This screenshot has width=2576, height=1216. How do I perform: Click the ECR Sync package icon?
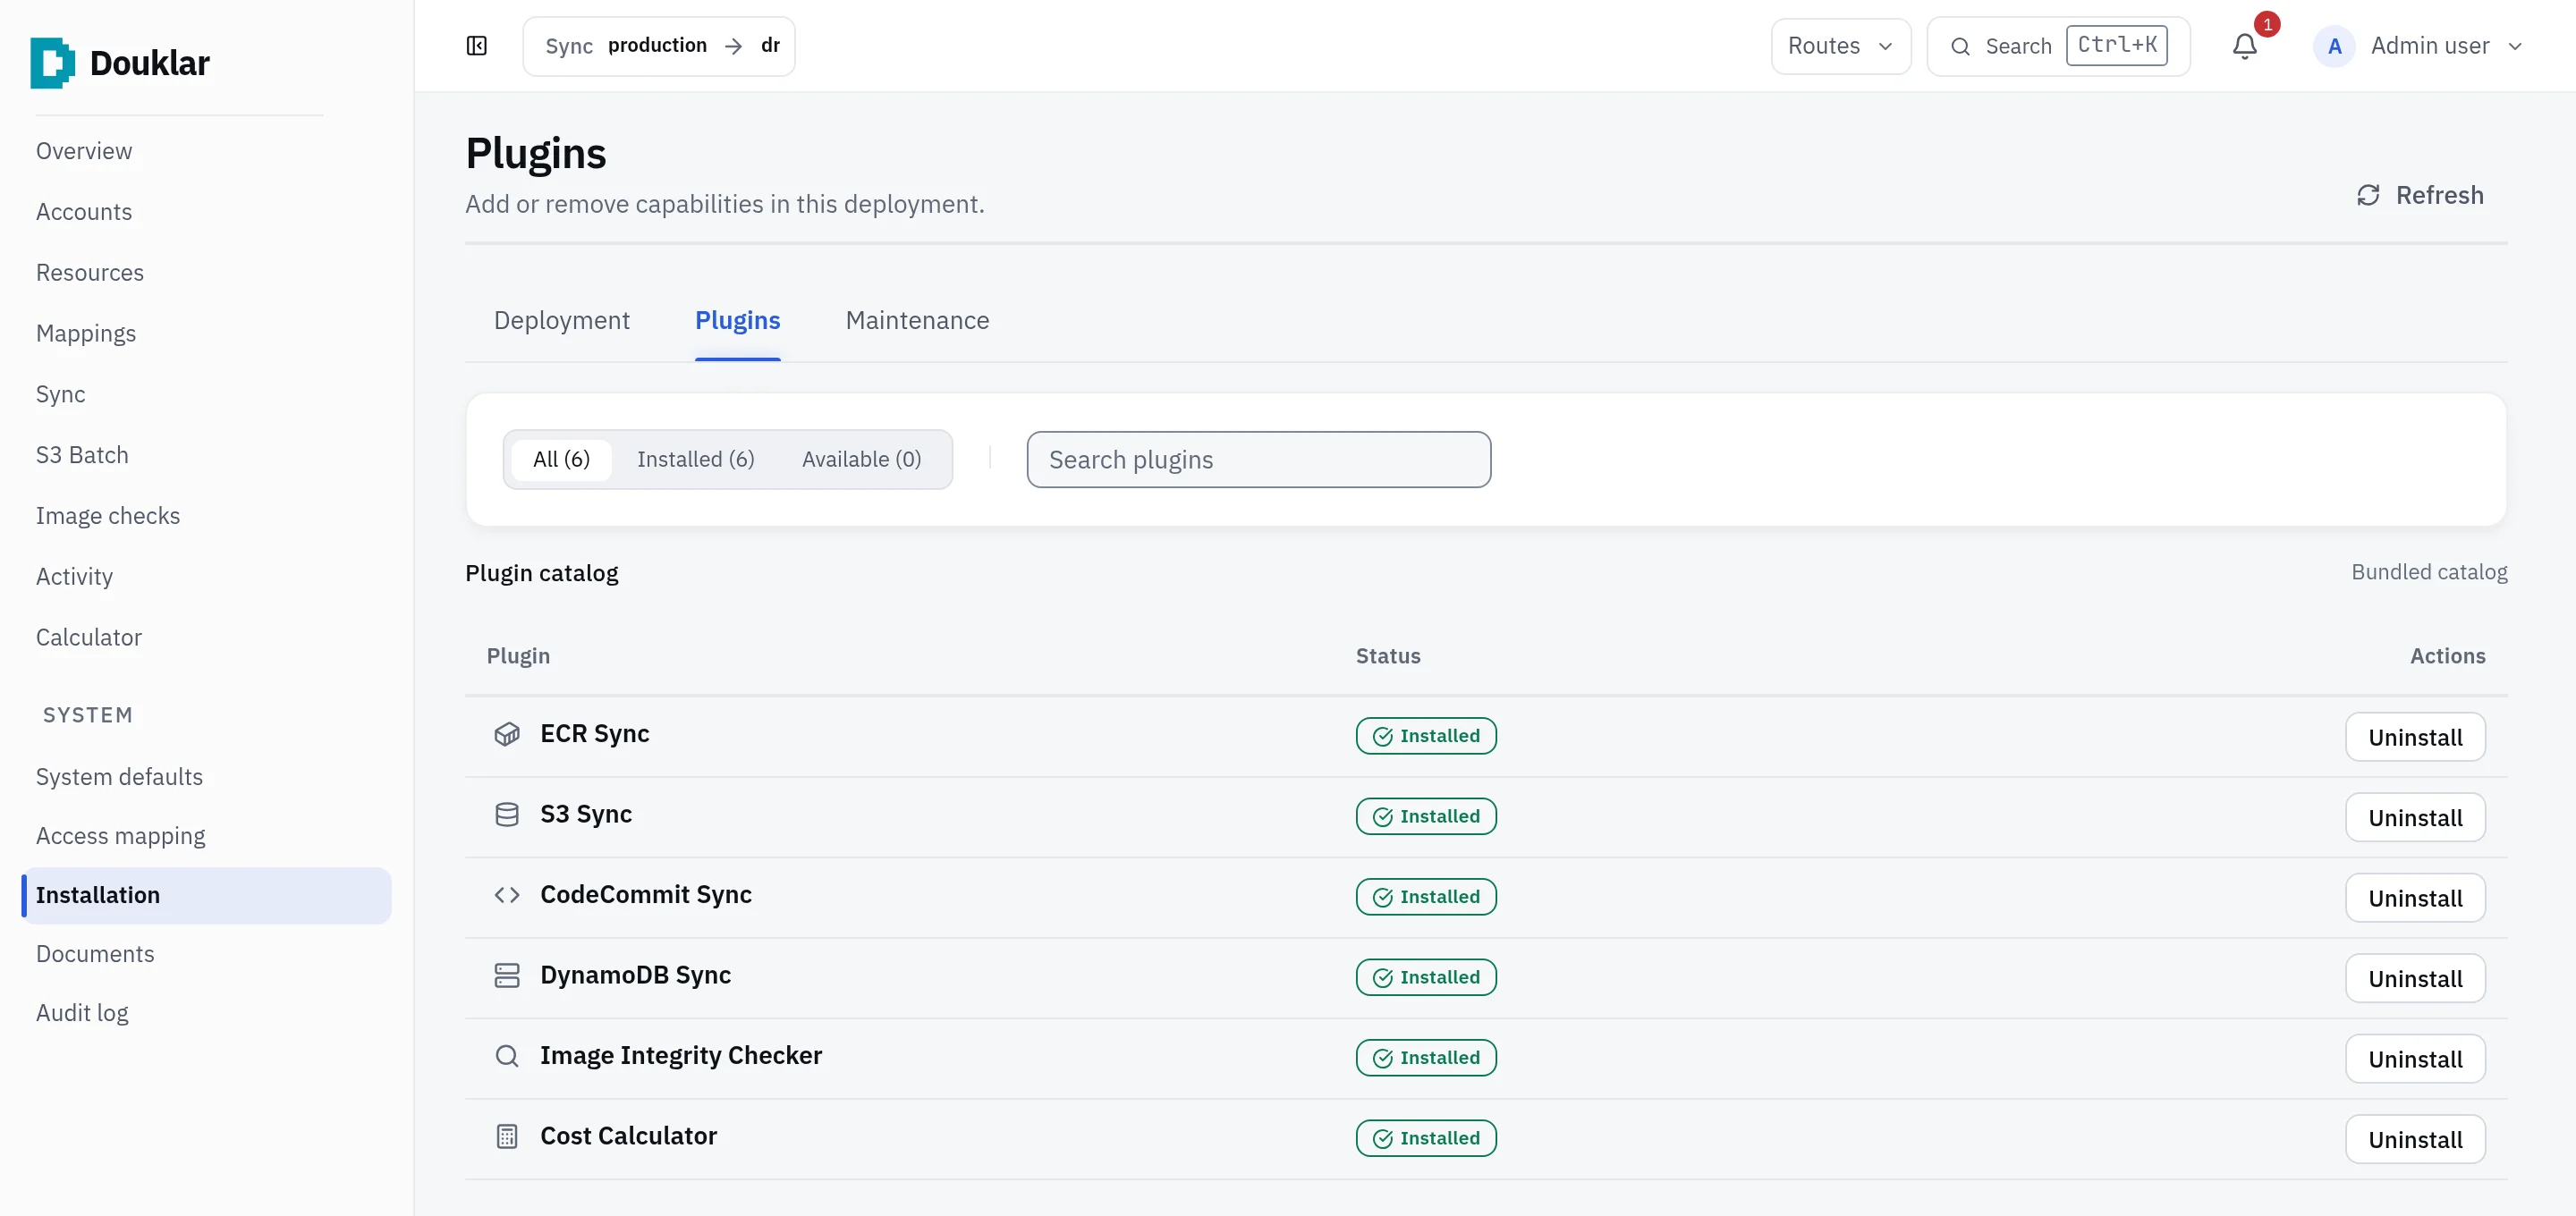(507, 734)
